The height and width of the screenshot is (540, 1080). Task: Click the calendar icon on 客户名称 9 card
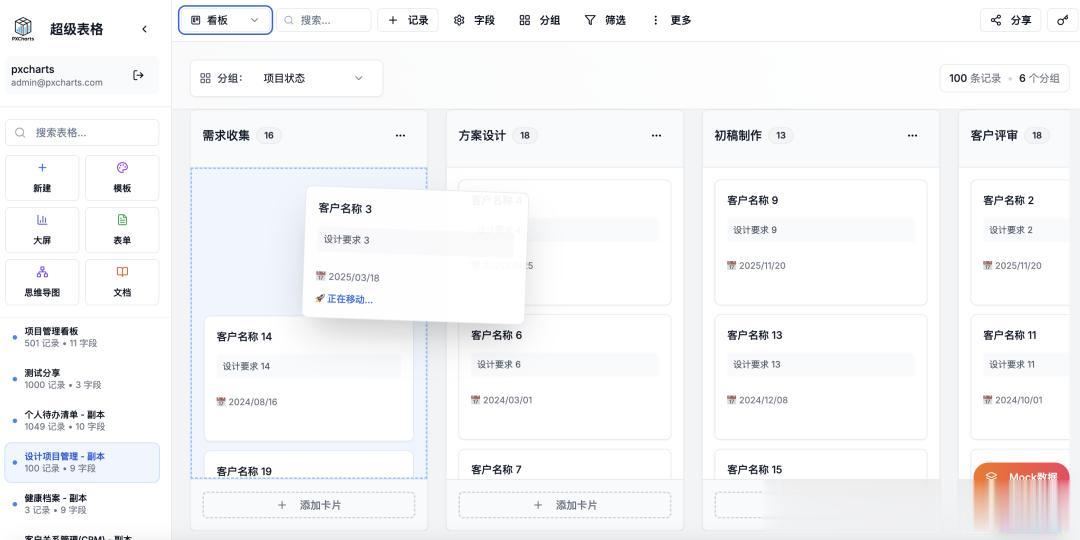pyautogui.click(x=731, y=265)
